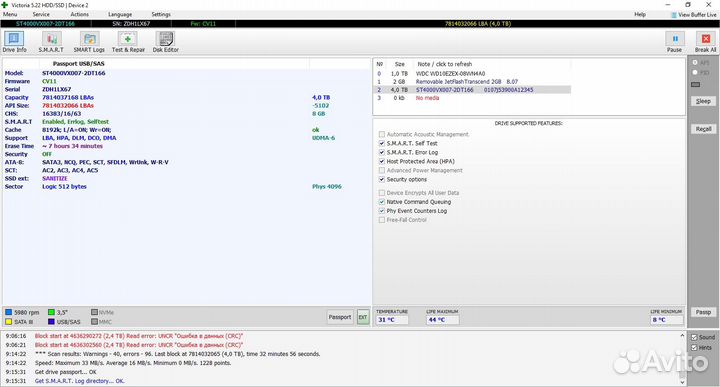Toggle S.M.A.R.T. Error Log checkbox
This screenshot has width=720, height=387.
coord(382,152)
